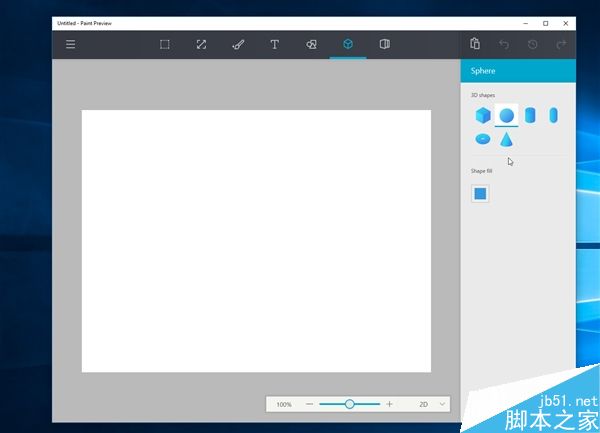Select the Brushes tool
This screenshot has width=600, height=433.
pyautogui.click(x=238, y=45)
